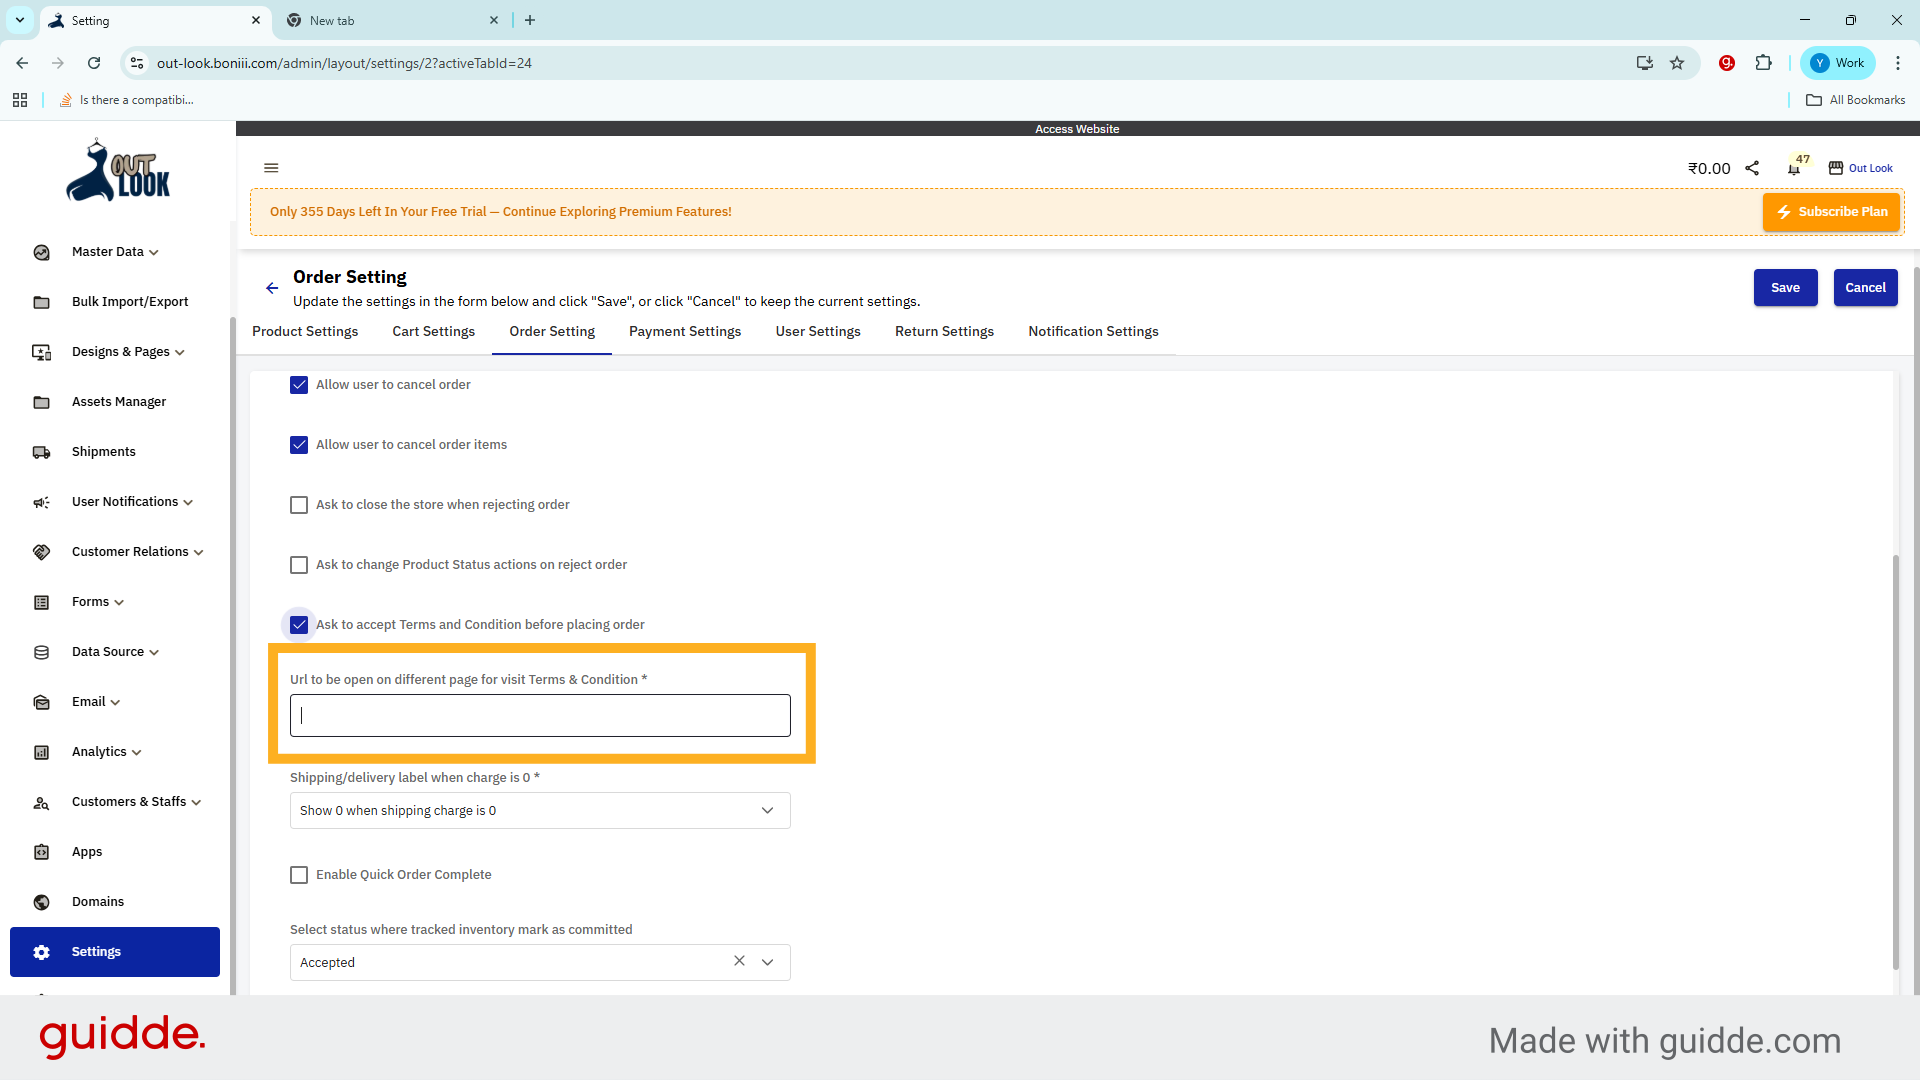The width and height of the screenshot is (1920, 1080).
Task: Open the notifications bell icon
Action: pyautogui.click(x=1794, y=169)
